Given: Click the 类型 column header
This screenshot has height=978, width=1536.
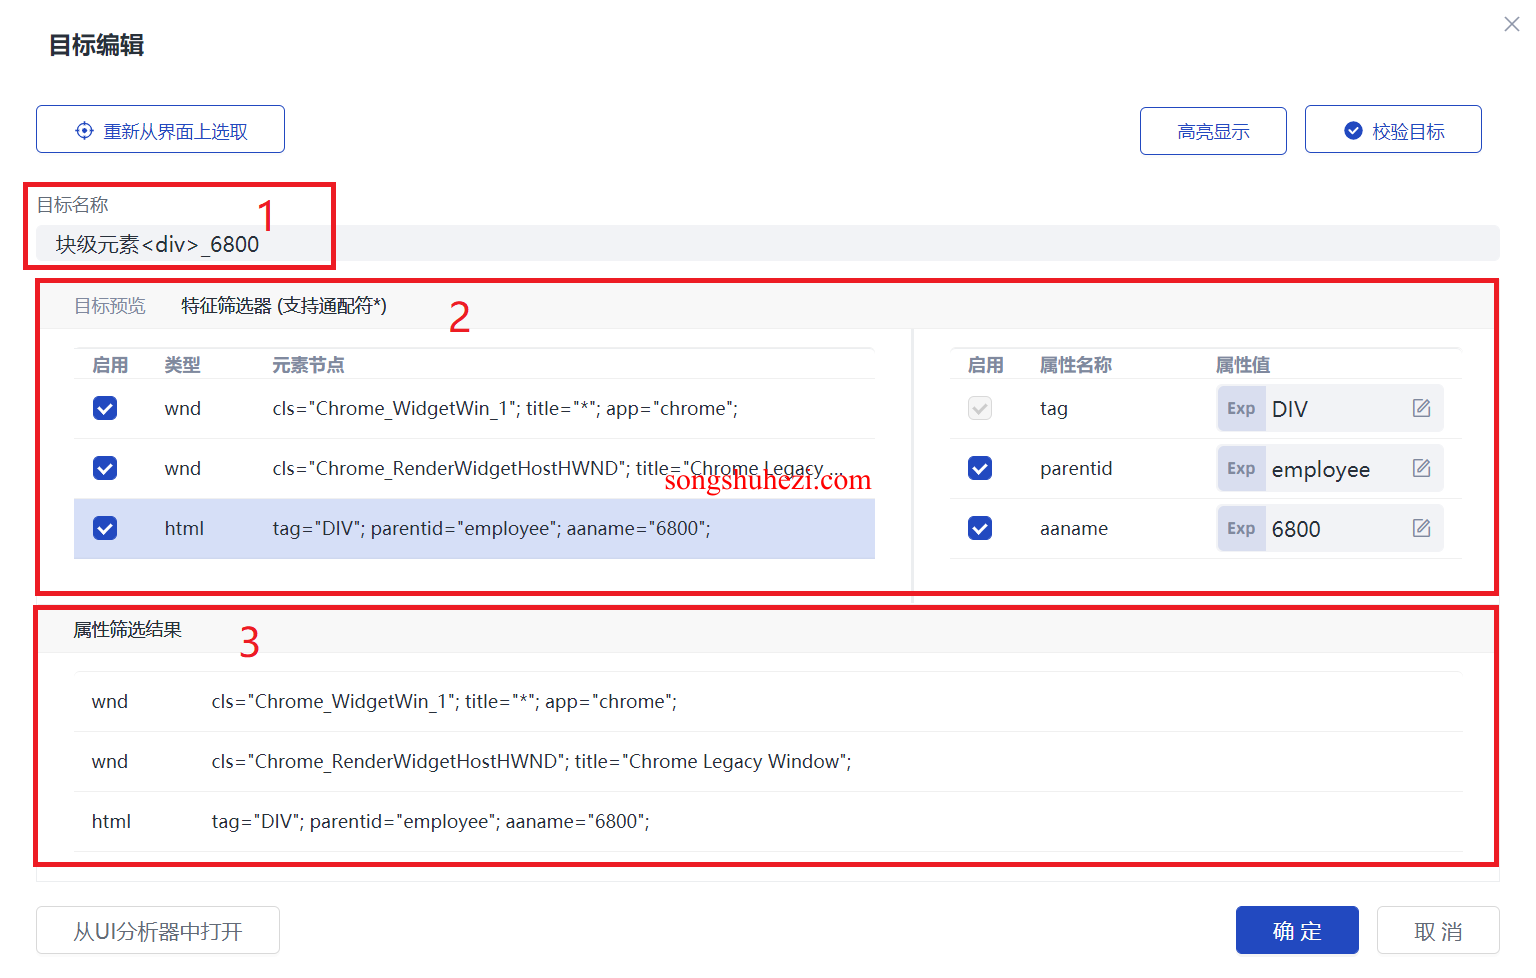Looking at the screenshot, I should point(182,365).
